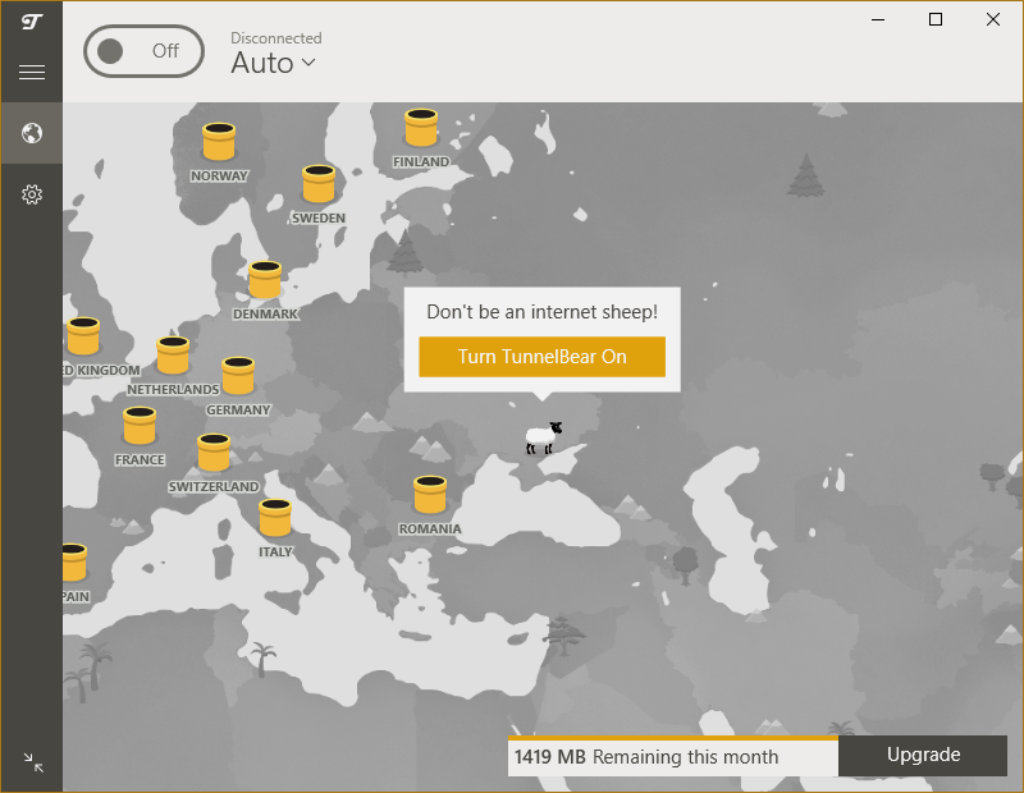Select the Norway tunnel
The width and height of the screenshot is (1024, 793).
(219, 142)
